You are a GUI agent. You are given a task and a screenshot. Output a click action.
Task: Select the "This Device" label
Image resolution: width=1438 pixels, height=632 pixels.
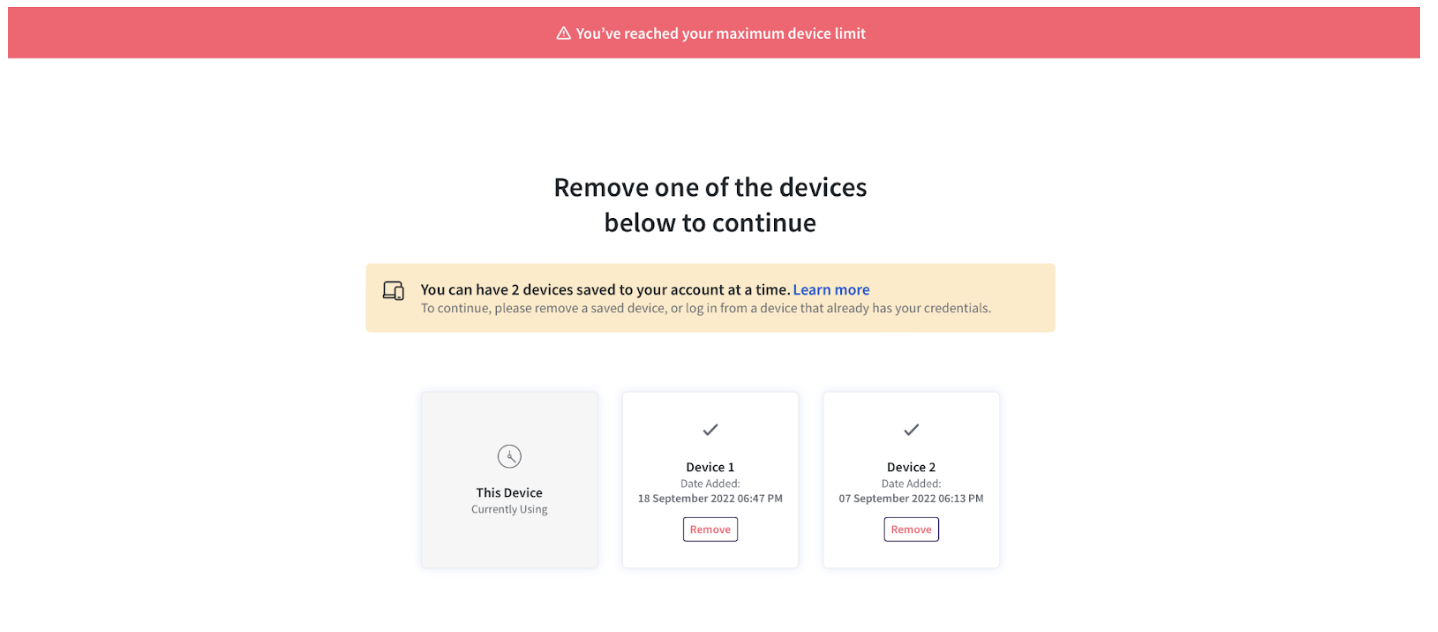tap(509, 493)
